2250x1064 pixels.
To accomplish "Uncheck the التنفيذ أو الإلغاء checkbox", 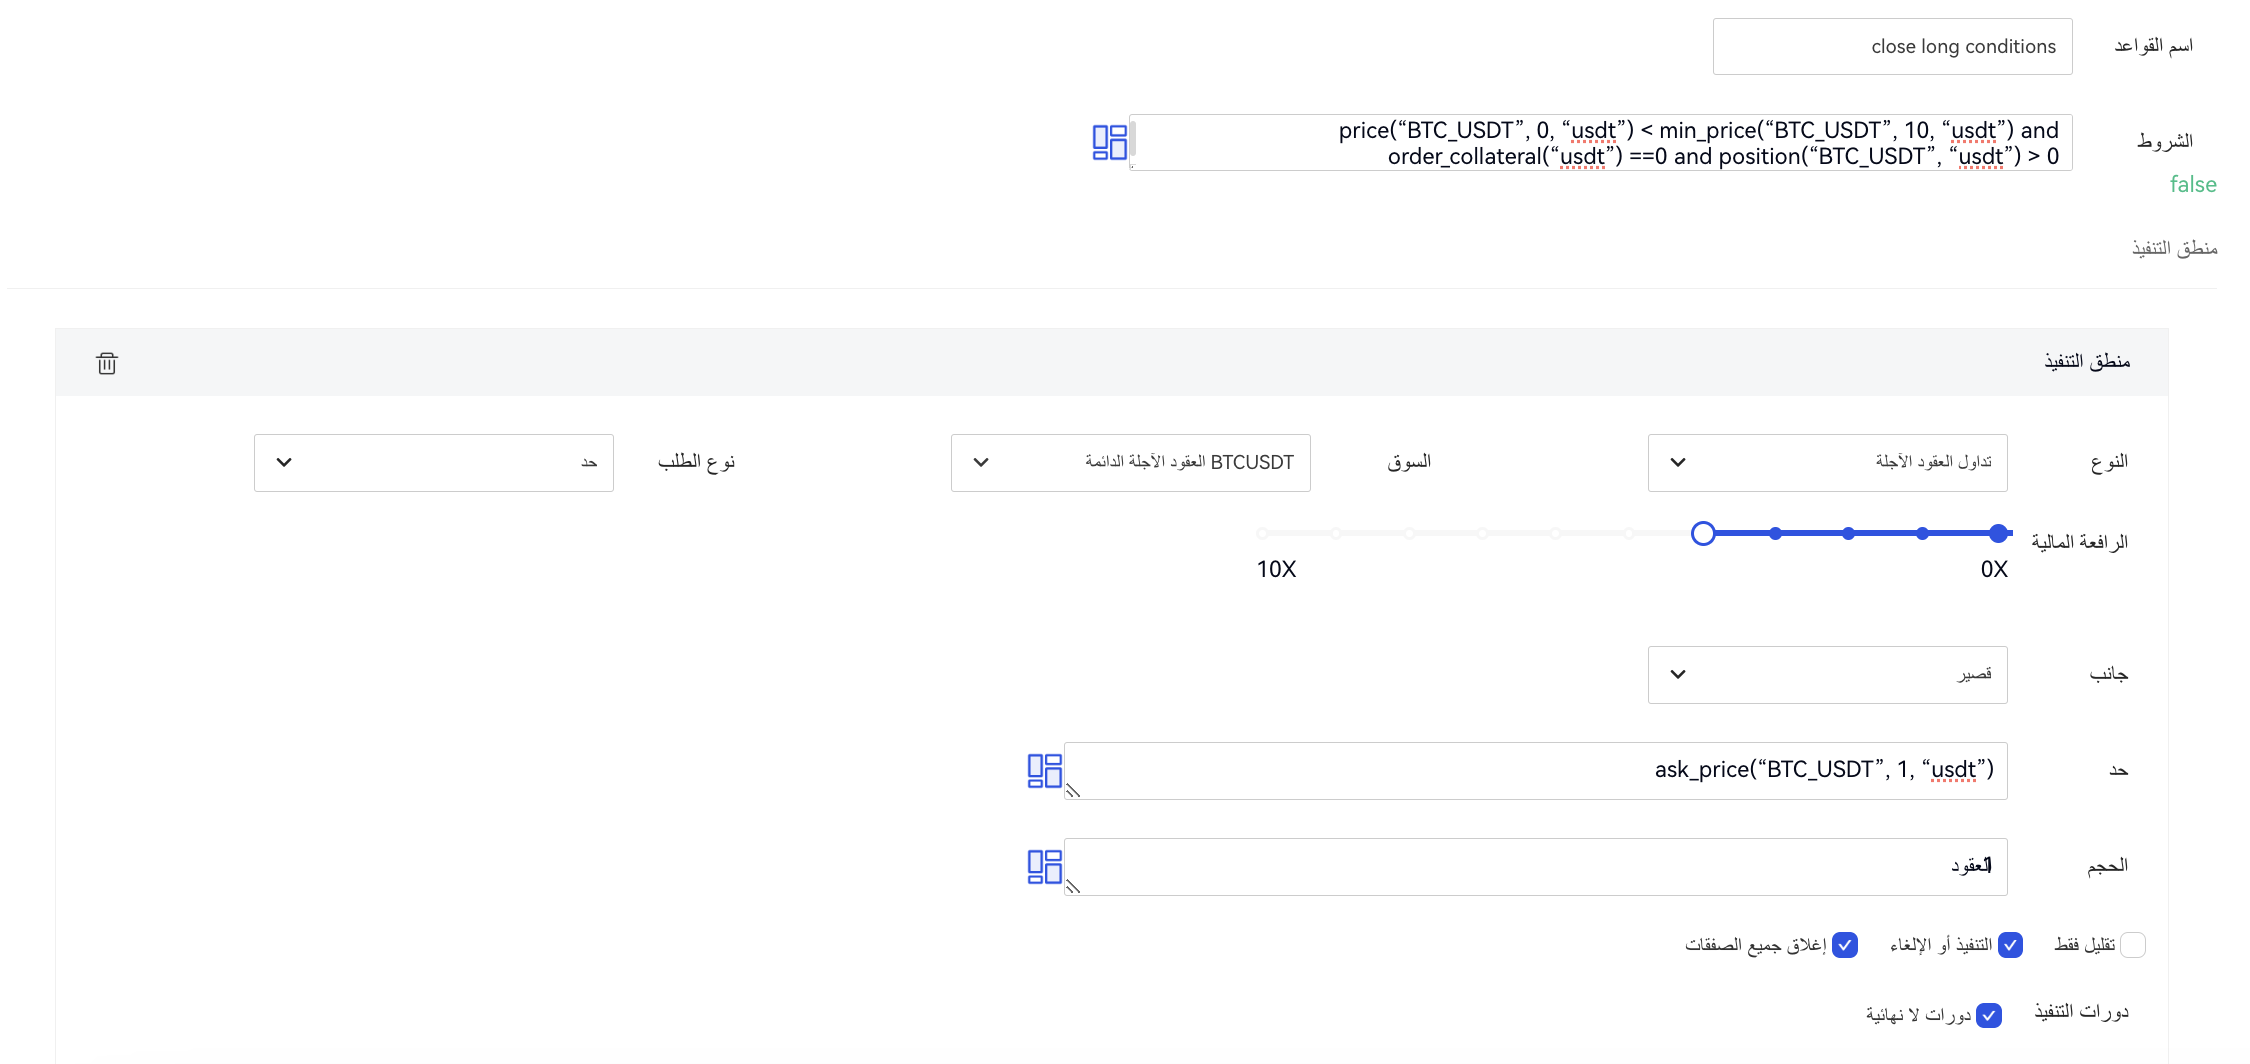I will point(2010,945).
